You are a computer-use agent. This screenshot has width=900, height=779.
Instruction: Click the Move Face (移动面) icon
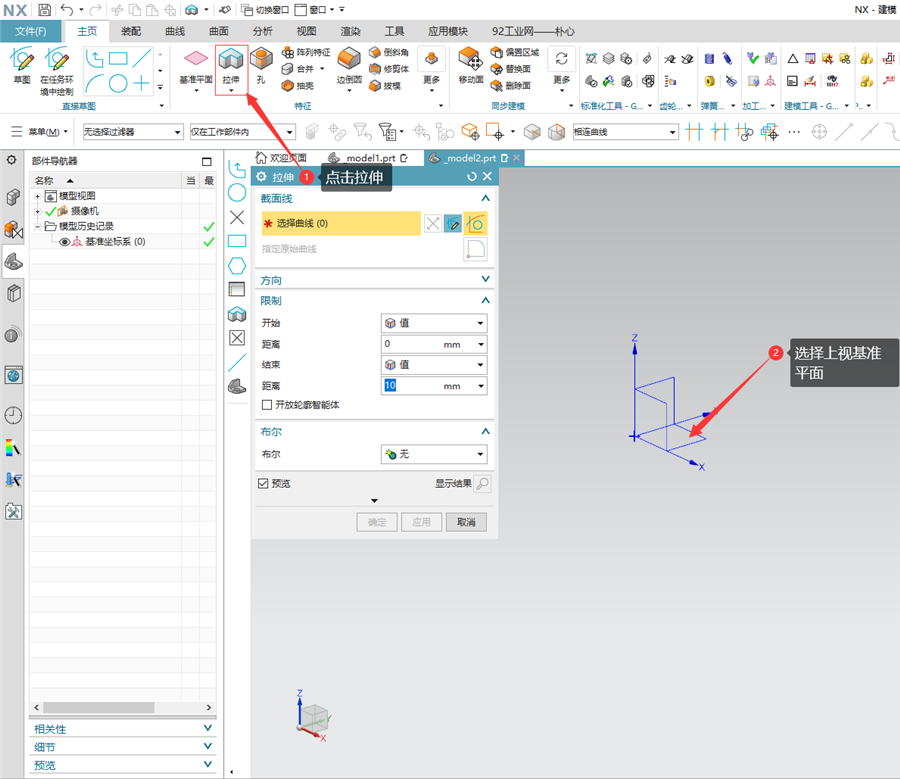(470, 66)
